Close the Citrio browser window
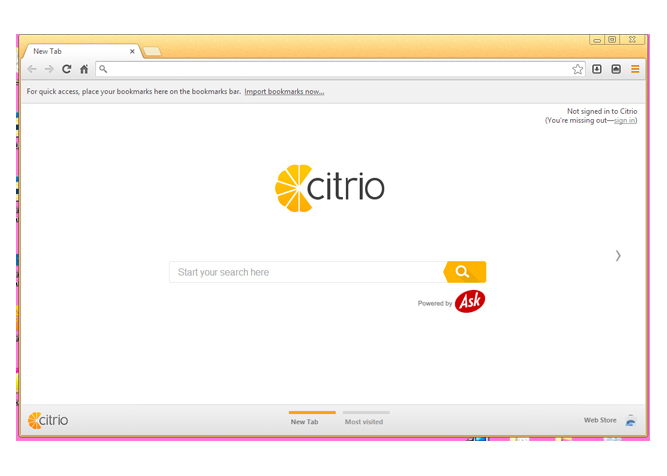667x476 pixels. (x=632, y=40)
